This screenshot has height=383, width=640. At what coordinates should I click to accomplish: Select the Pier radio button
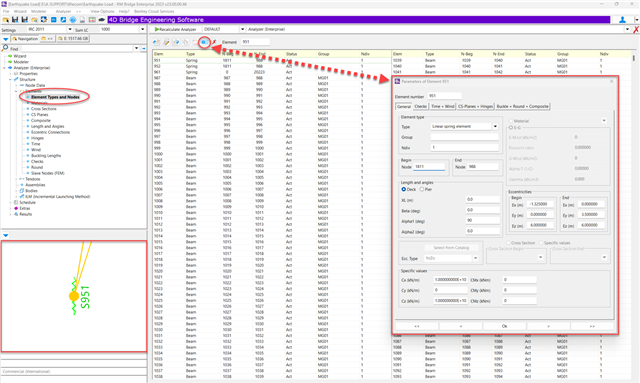tap(422, 189)
